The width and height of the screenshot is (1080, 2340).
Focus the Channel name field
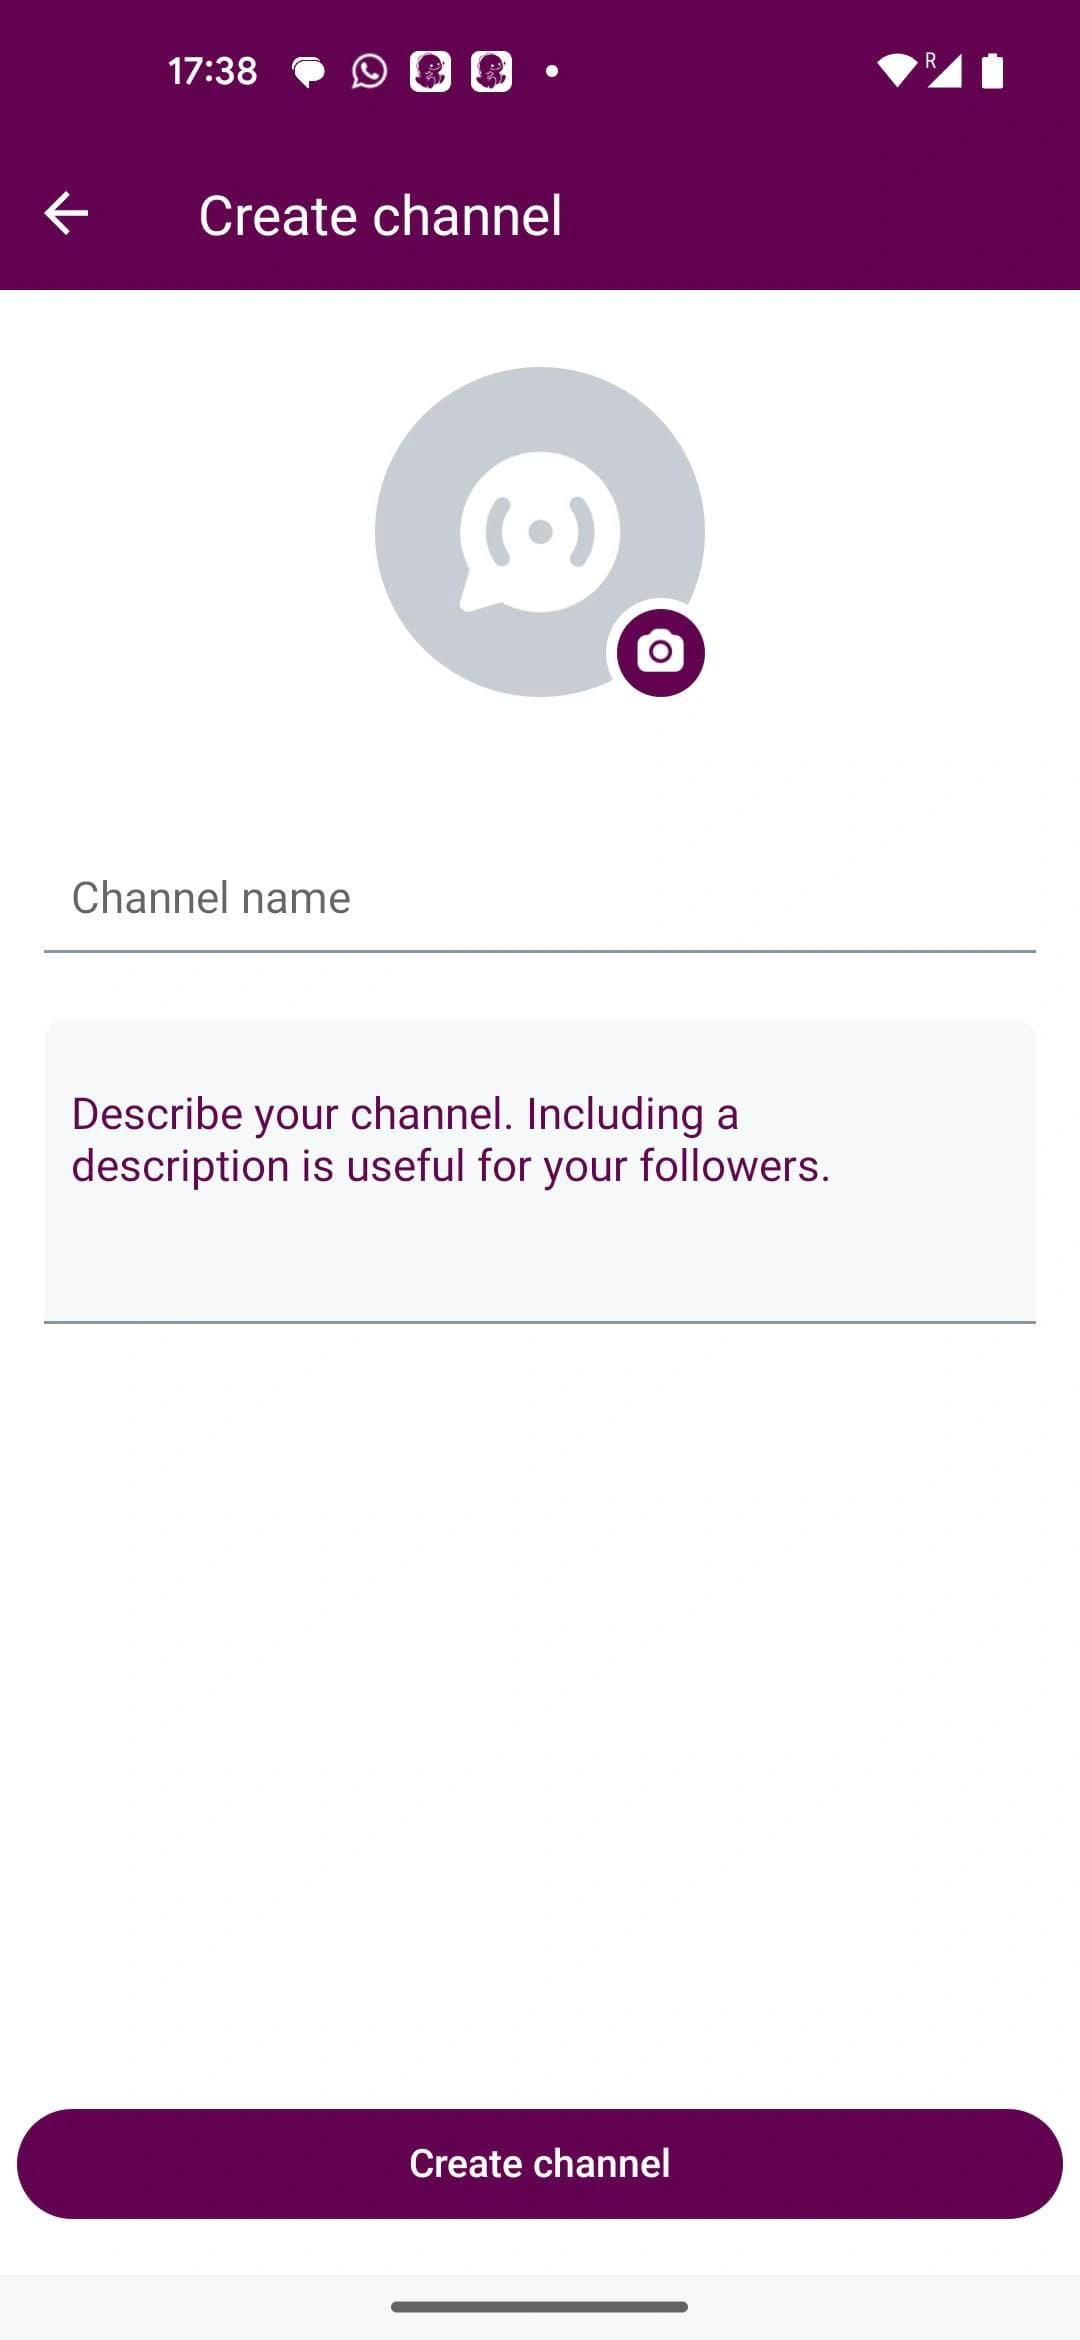tap(540, 898)
